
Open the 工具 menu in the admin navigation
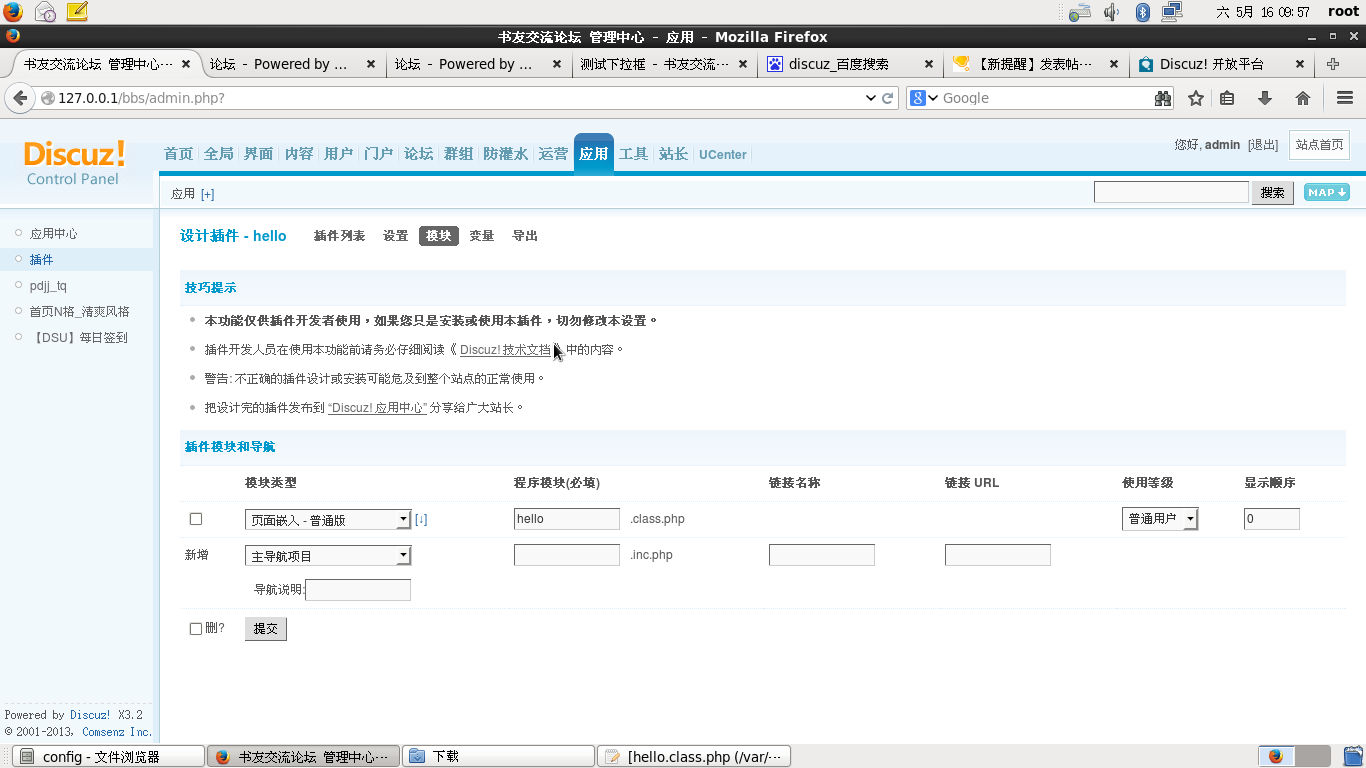[633, 153]
